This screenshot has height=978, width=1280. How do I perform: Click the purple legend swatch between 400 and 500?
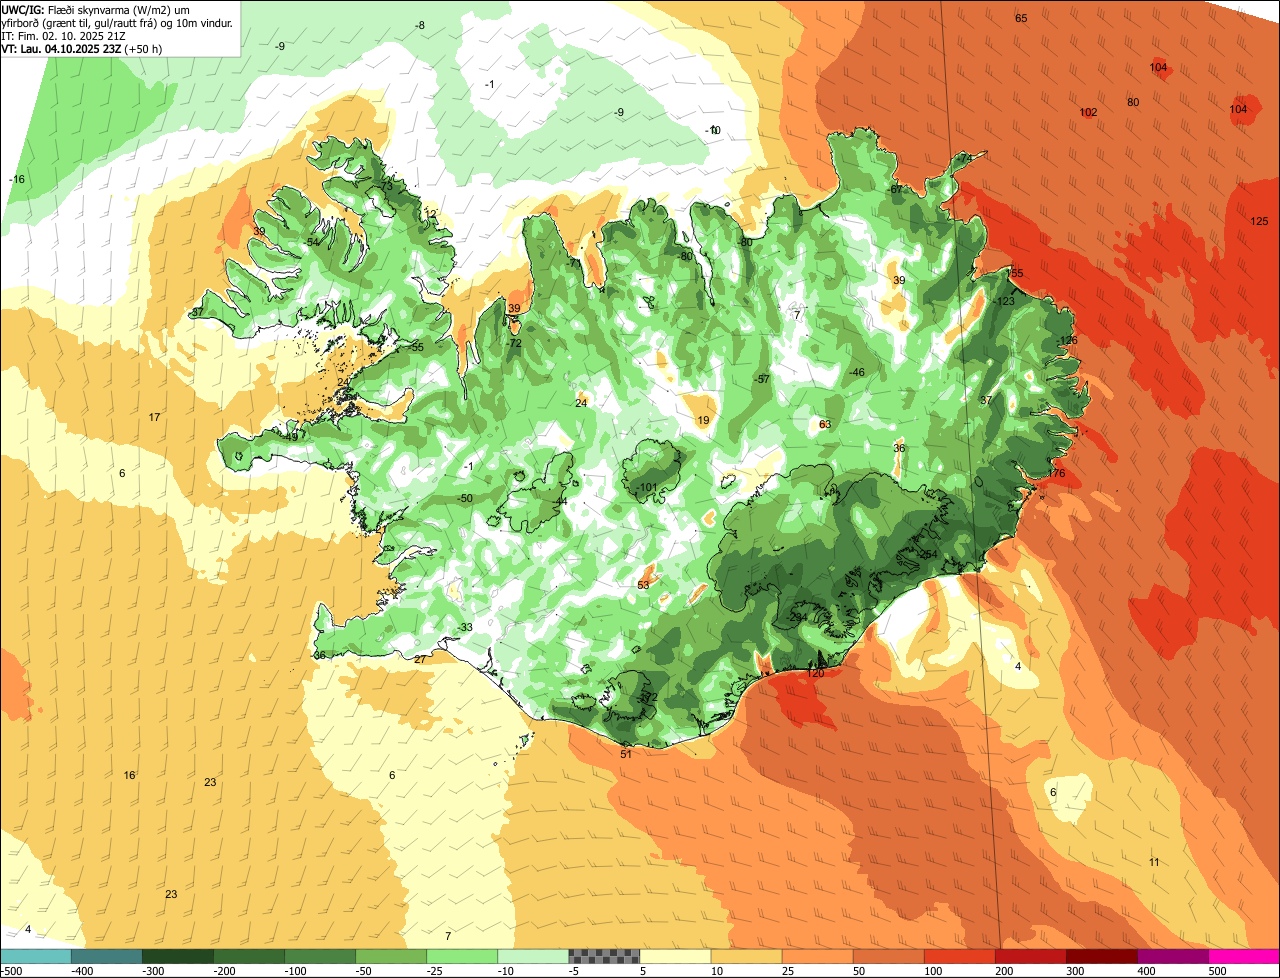point(1172,956)
